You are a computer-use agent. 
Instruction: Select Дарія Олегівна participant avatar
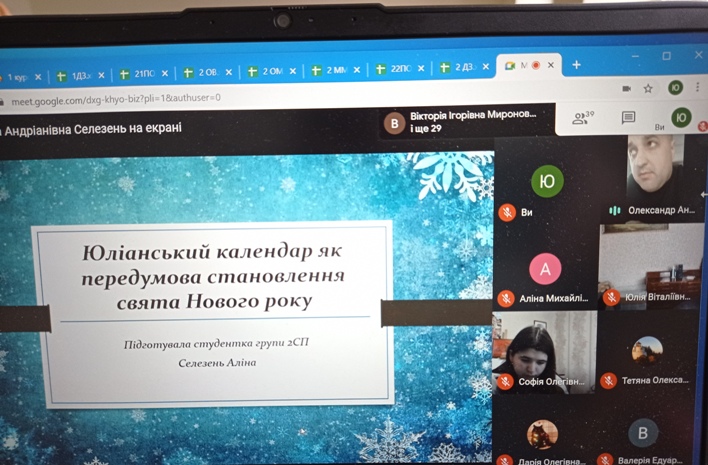tap(542, 434)
